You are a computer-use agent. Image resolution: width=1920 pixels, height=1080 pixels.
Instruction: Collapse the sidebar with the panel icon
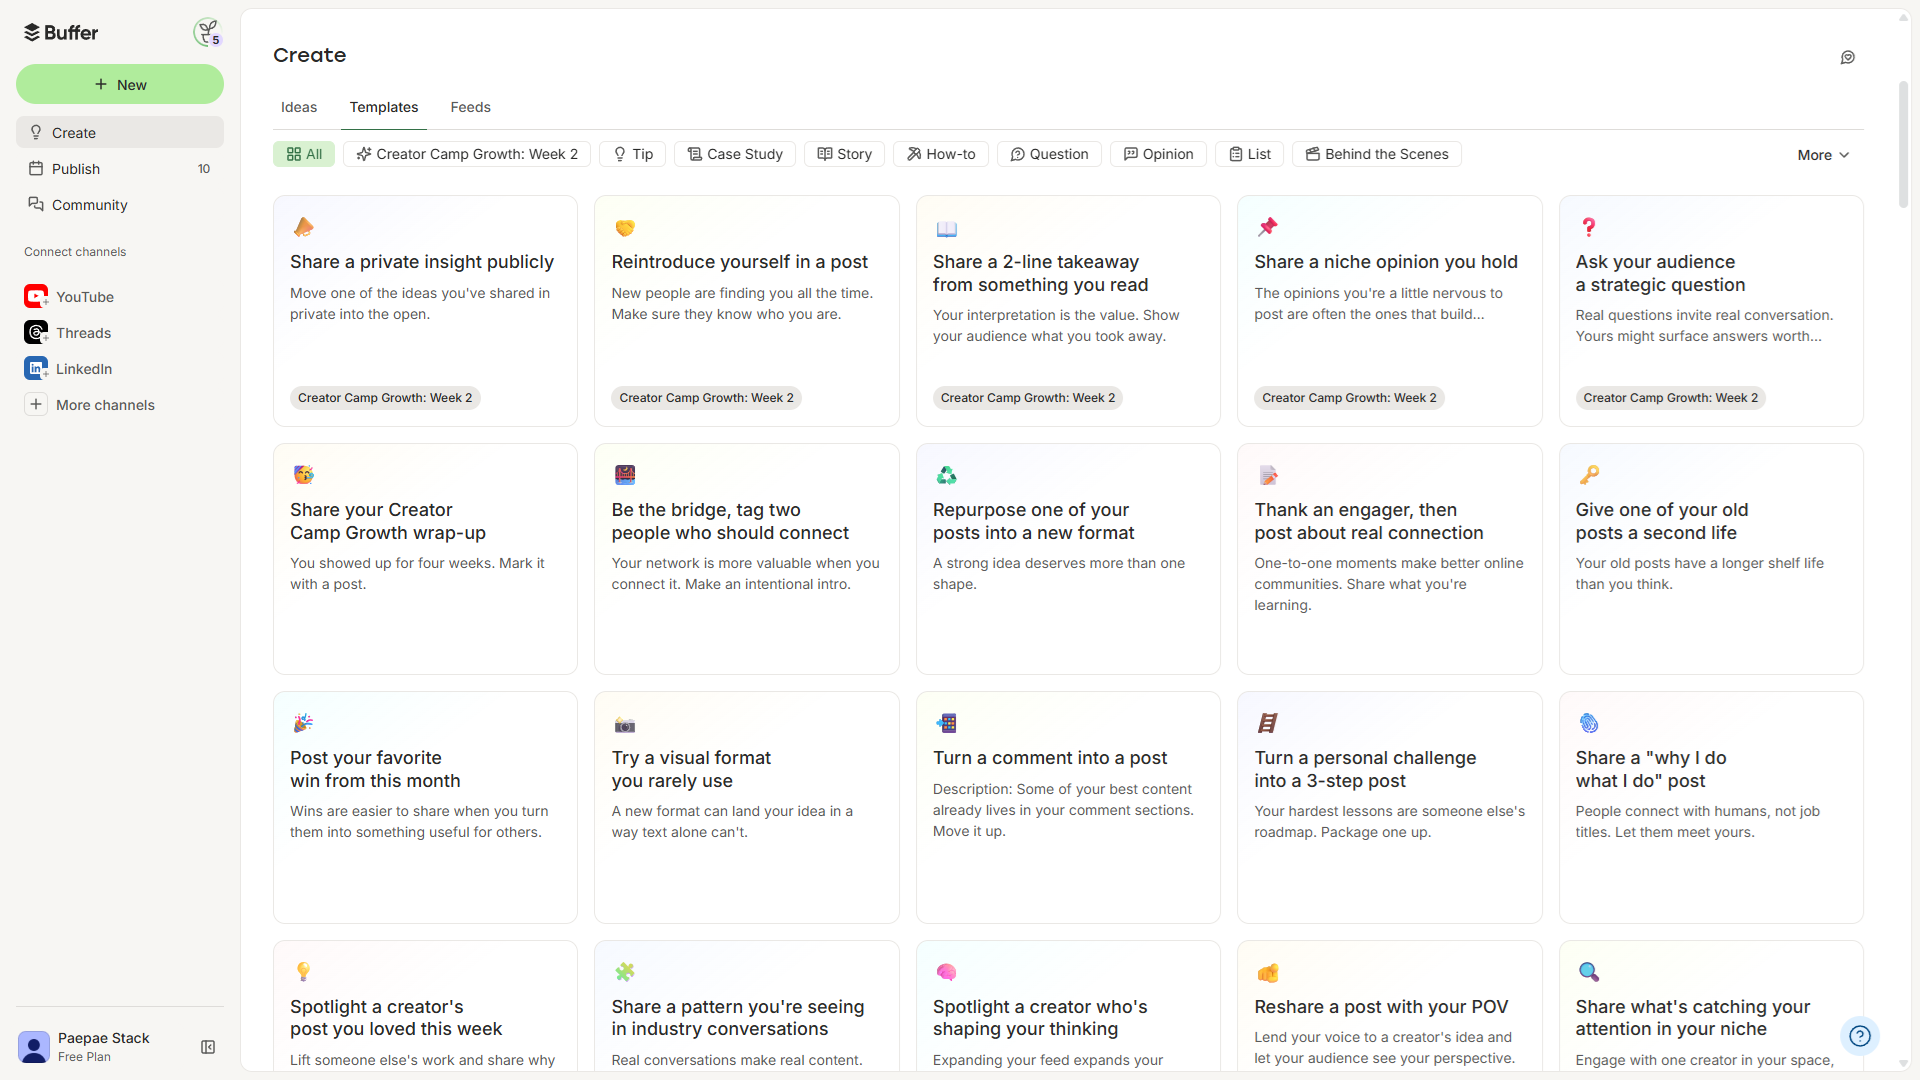(x=208, y=1047)
